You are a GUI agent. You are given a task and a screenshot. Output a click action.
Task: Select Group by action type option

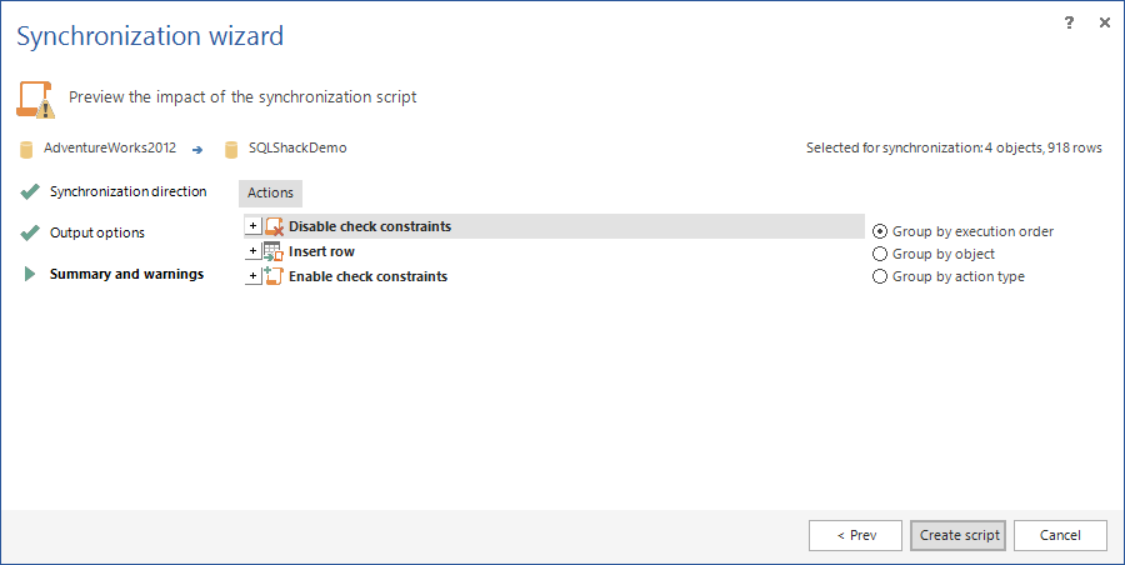point(880,277)
